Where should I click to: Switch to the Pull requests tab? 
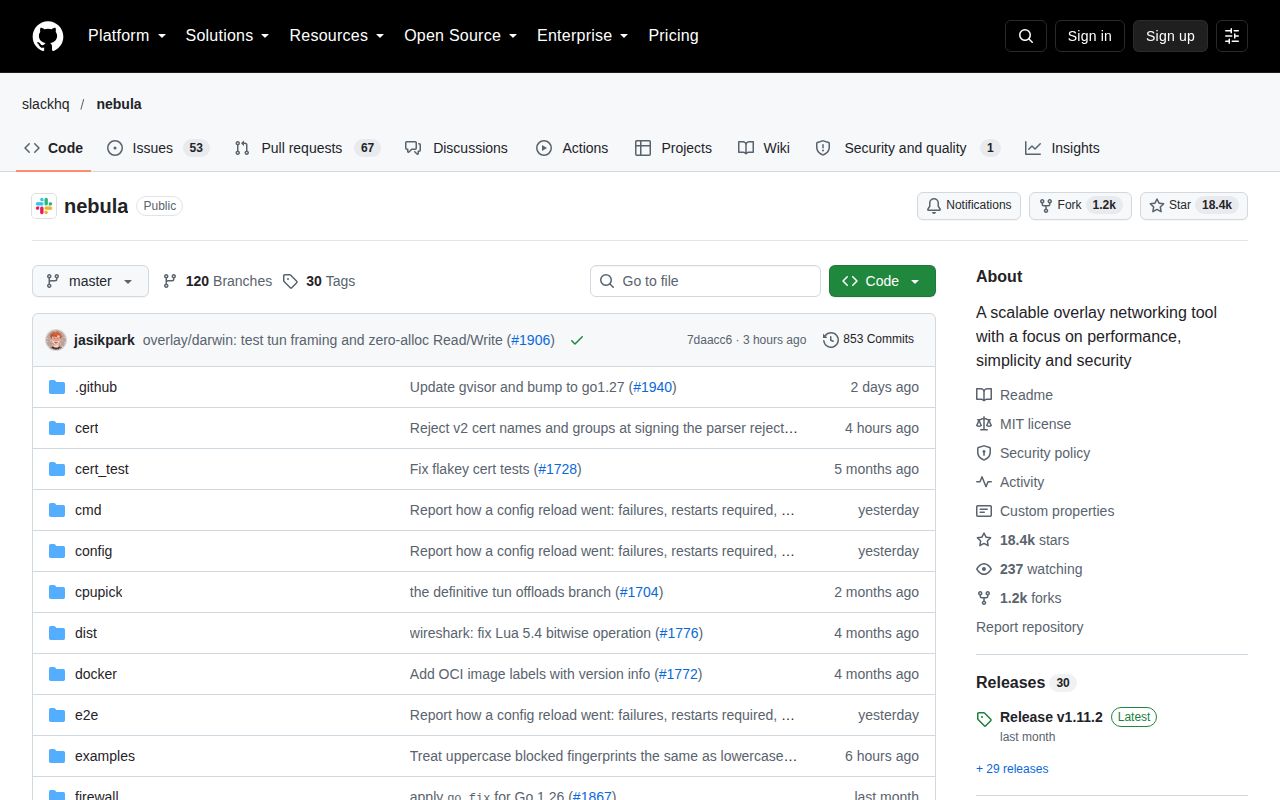[307, 148]
